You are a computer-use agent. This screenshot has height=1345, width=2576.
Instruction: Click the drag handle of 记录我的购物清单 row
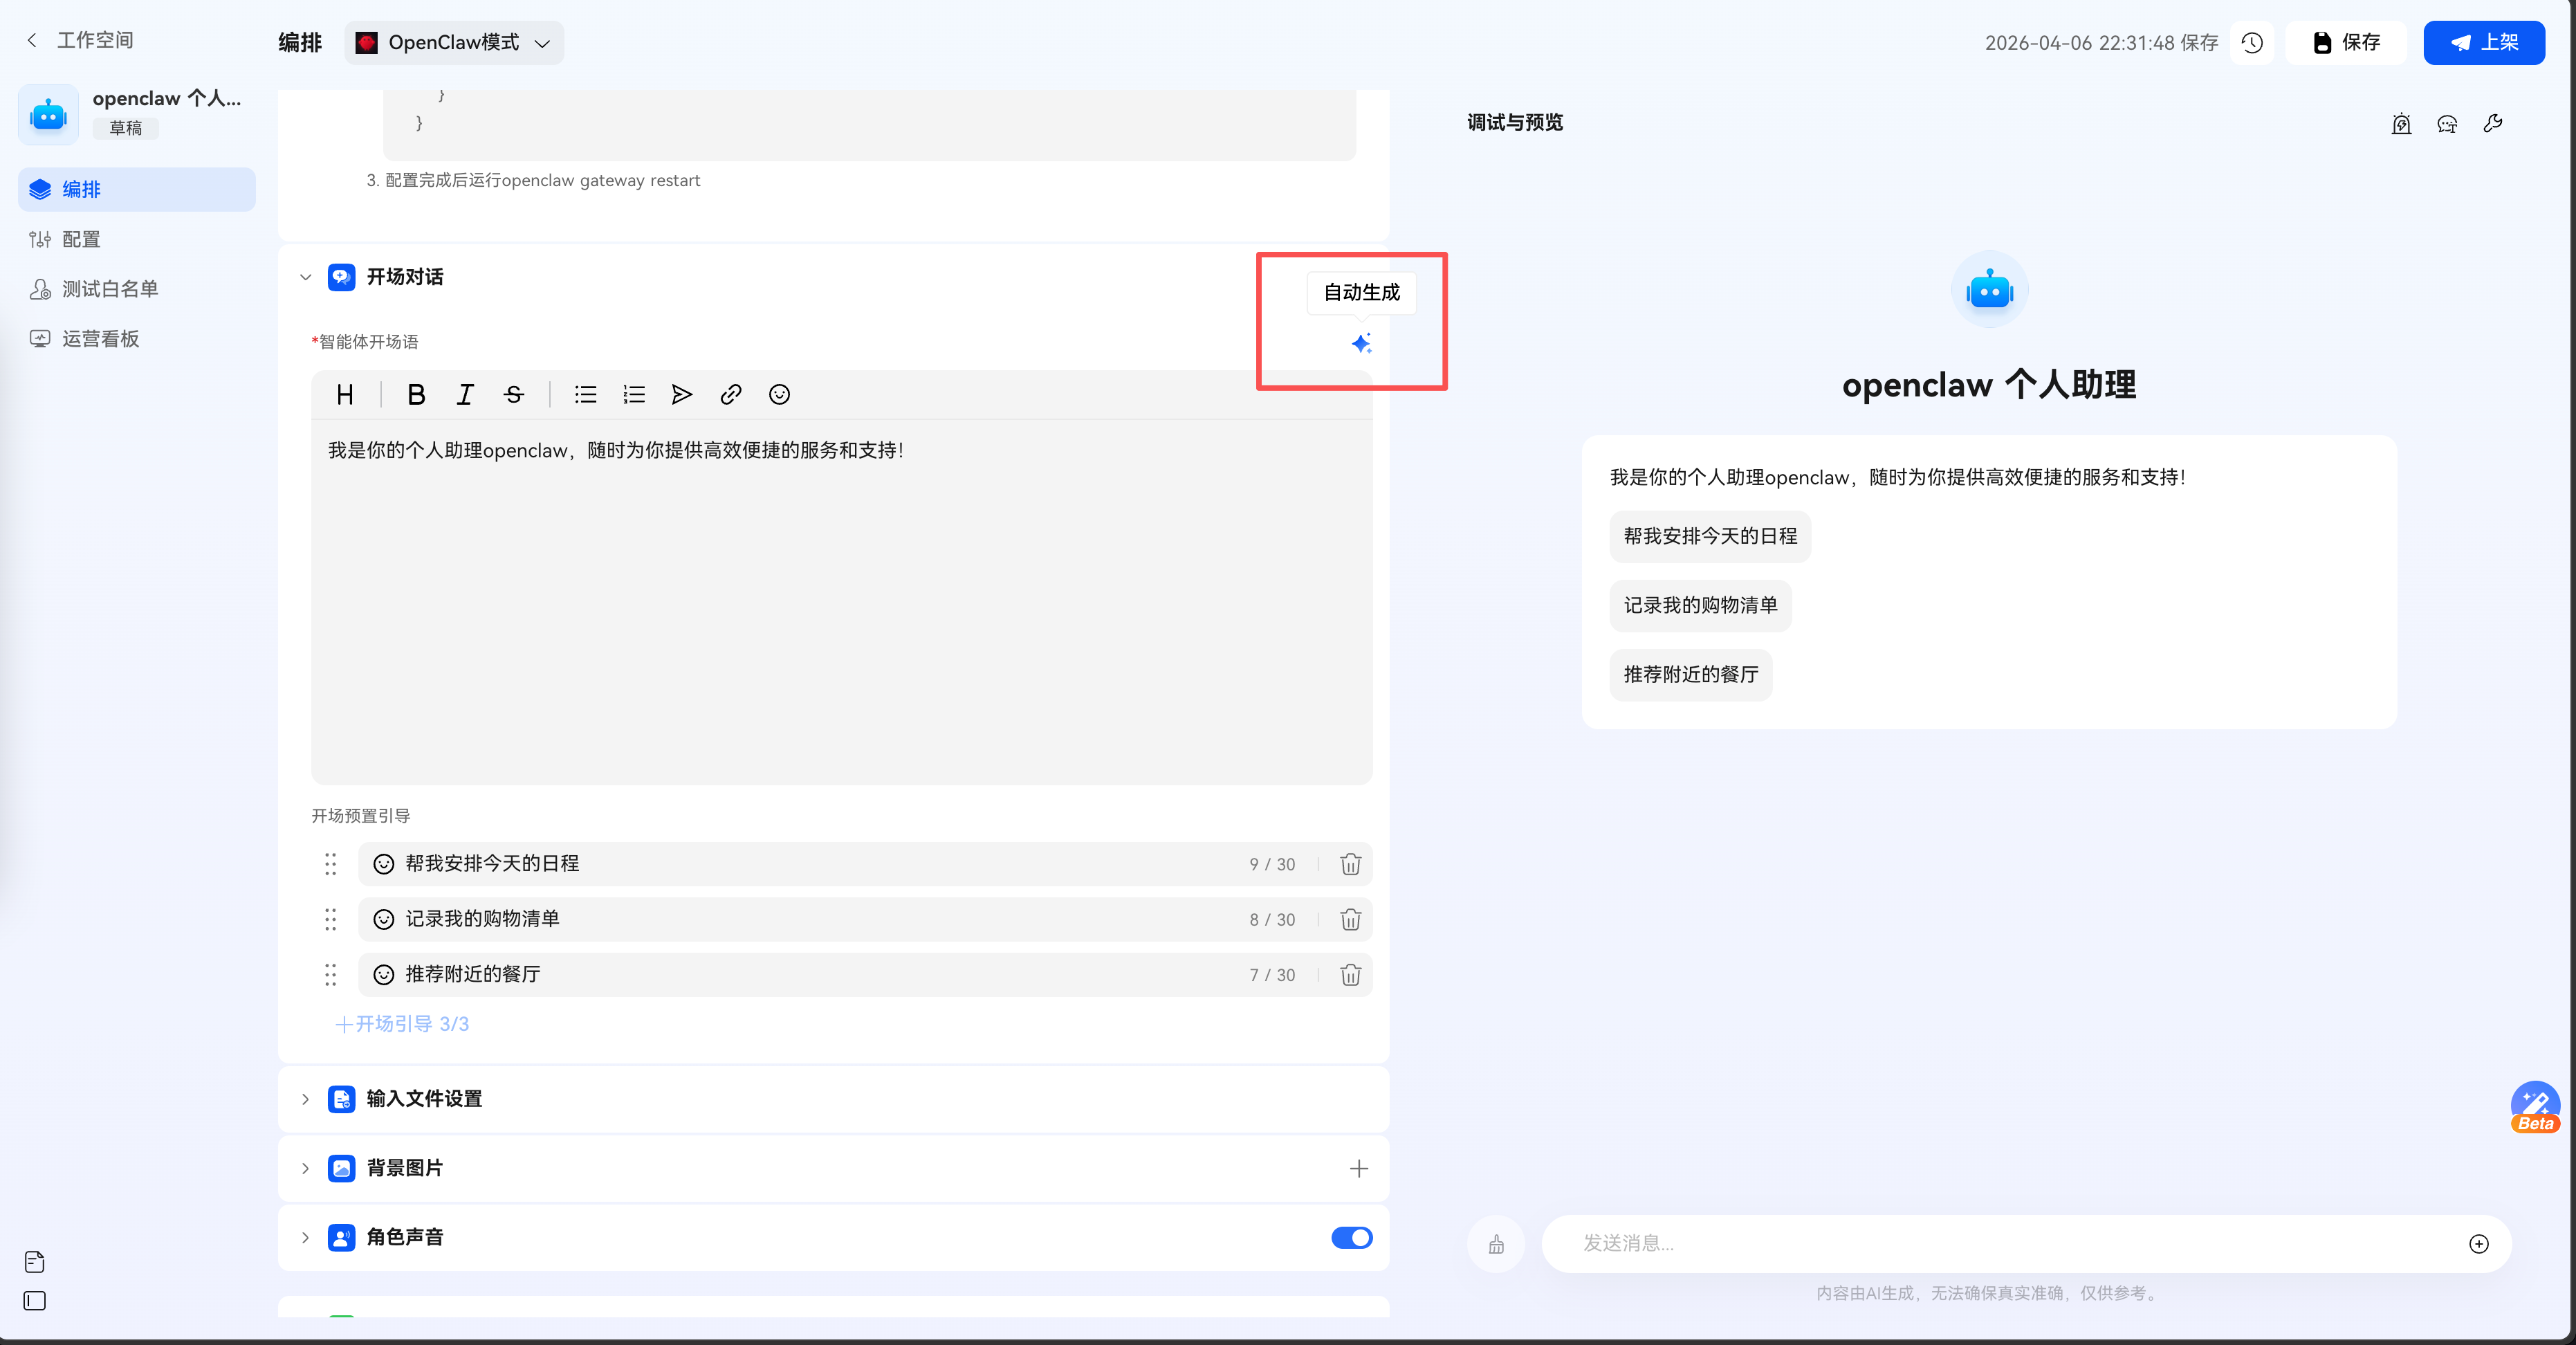point(331,919)
